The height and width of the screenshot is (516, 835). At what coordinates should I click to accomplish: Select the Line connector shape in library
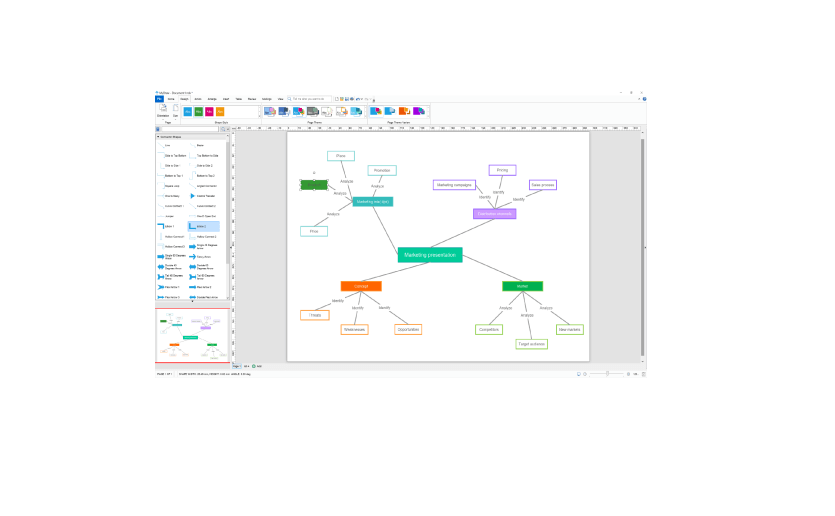(166, 145)
